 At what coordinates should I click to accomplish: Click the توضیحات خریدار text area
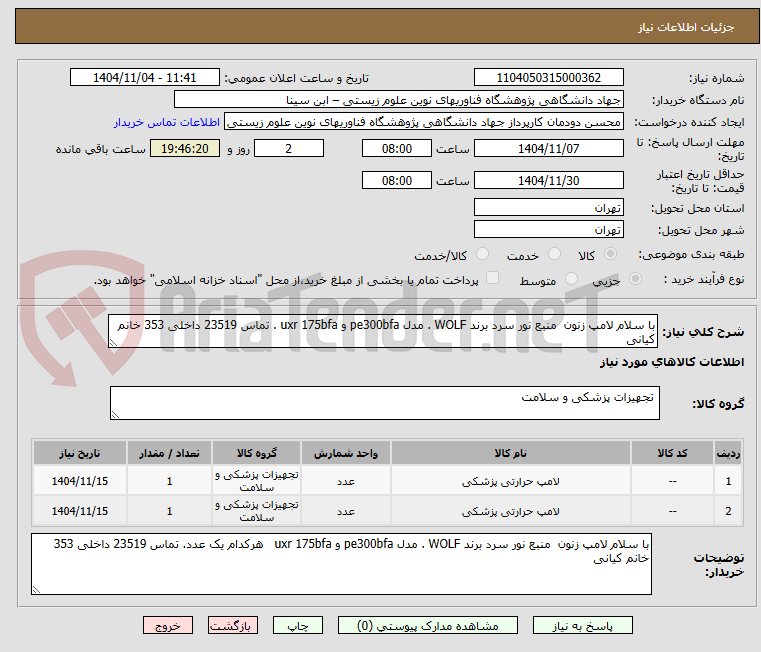341,564
